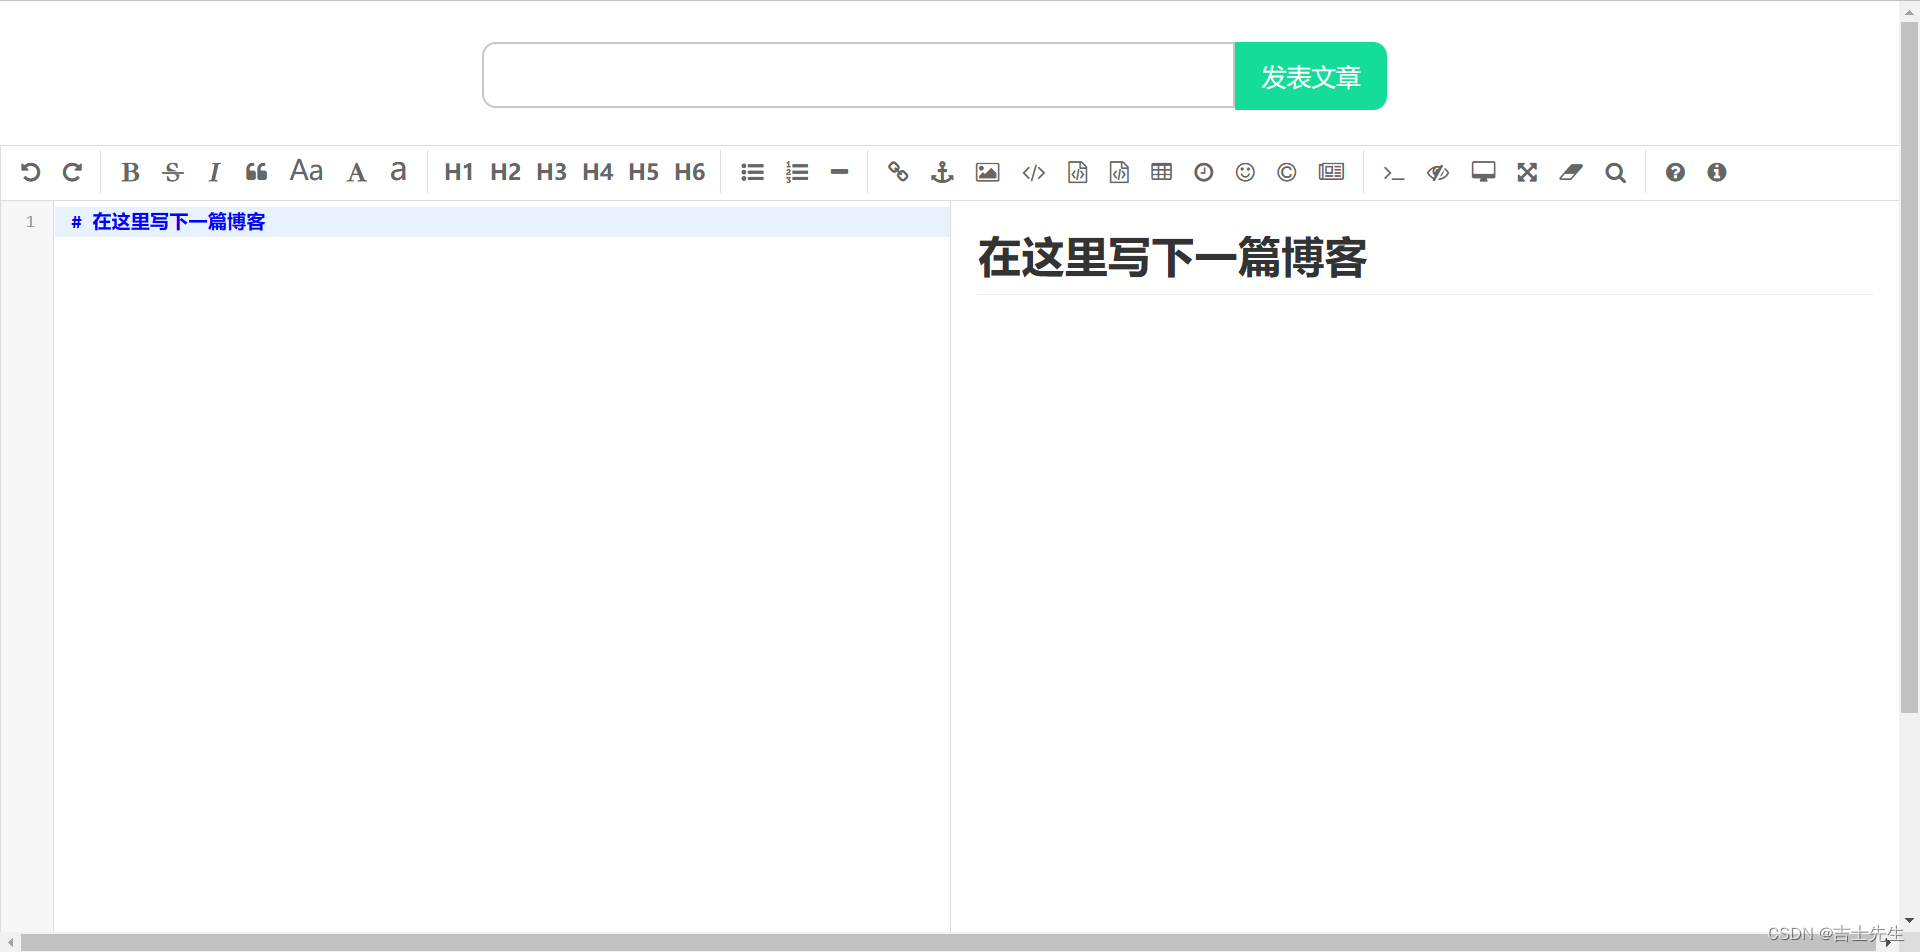Apply strikethrough formatting
The image size is (1920, 952).
coord(172,172)
